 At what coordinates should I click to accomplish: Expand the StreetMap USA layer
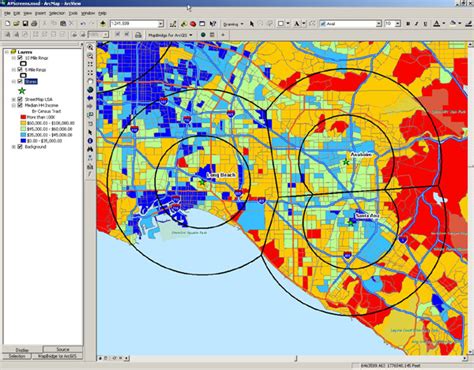pos(14,99)
